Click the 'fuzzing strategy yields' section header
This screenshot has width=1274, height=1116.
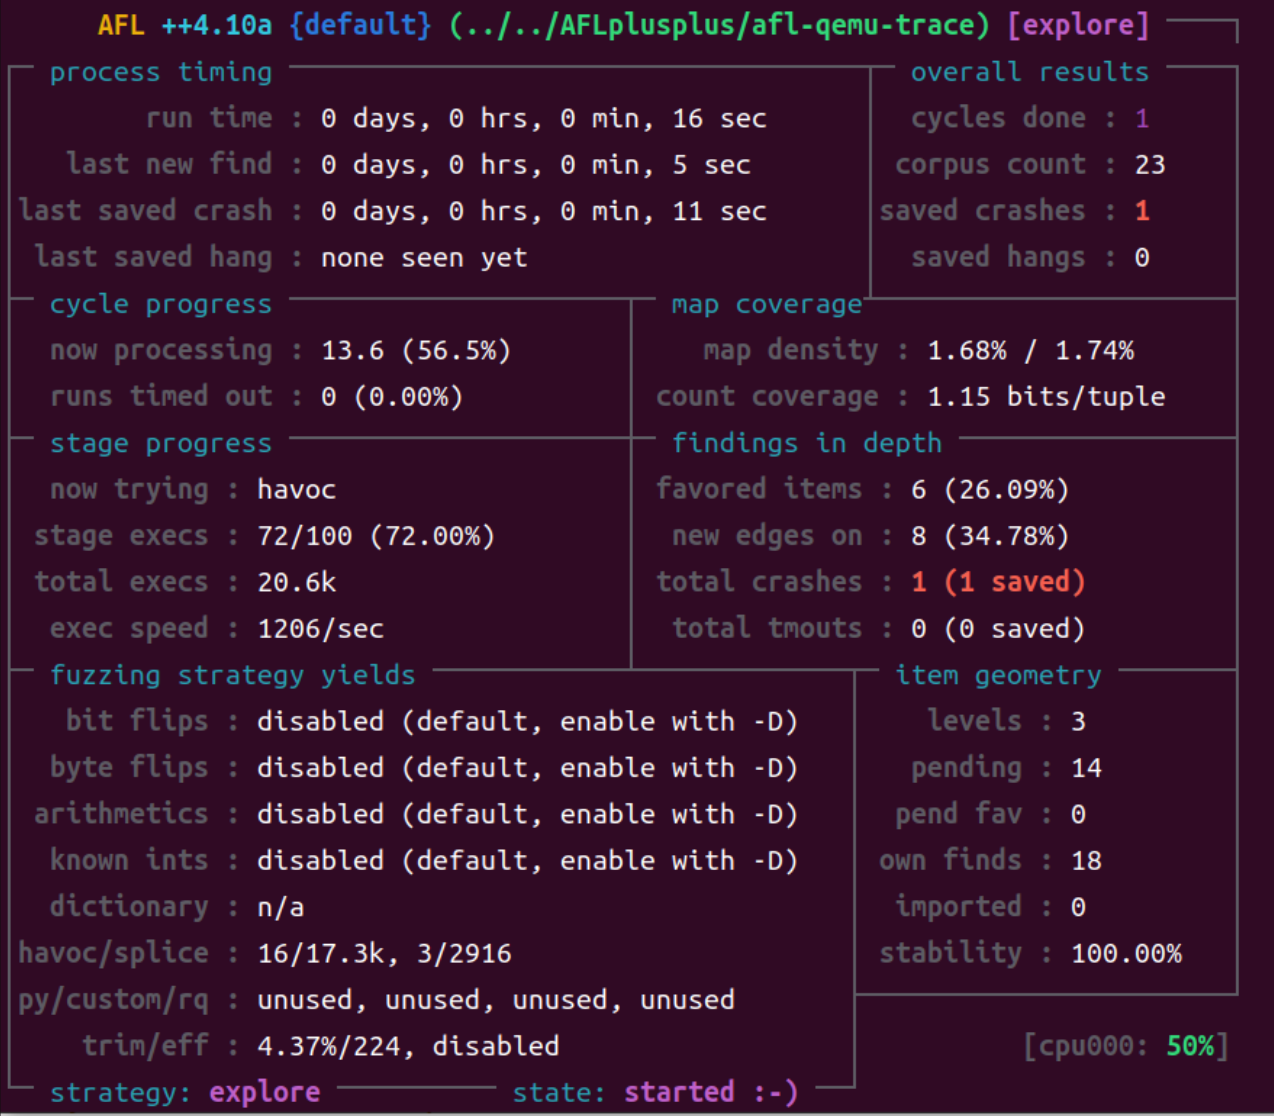tap(233, 675)
